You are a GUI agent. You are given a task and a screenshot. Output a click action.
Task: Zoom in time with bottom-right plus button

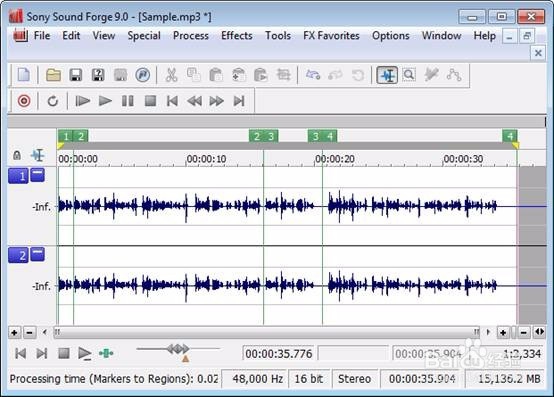click(x=503, y=332)
